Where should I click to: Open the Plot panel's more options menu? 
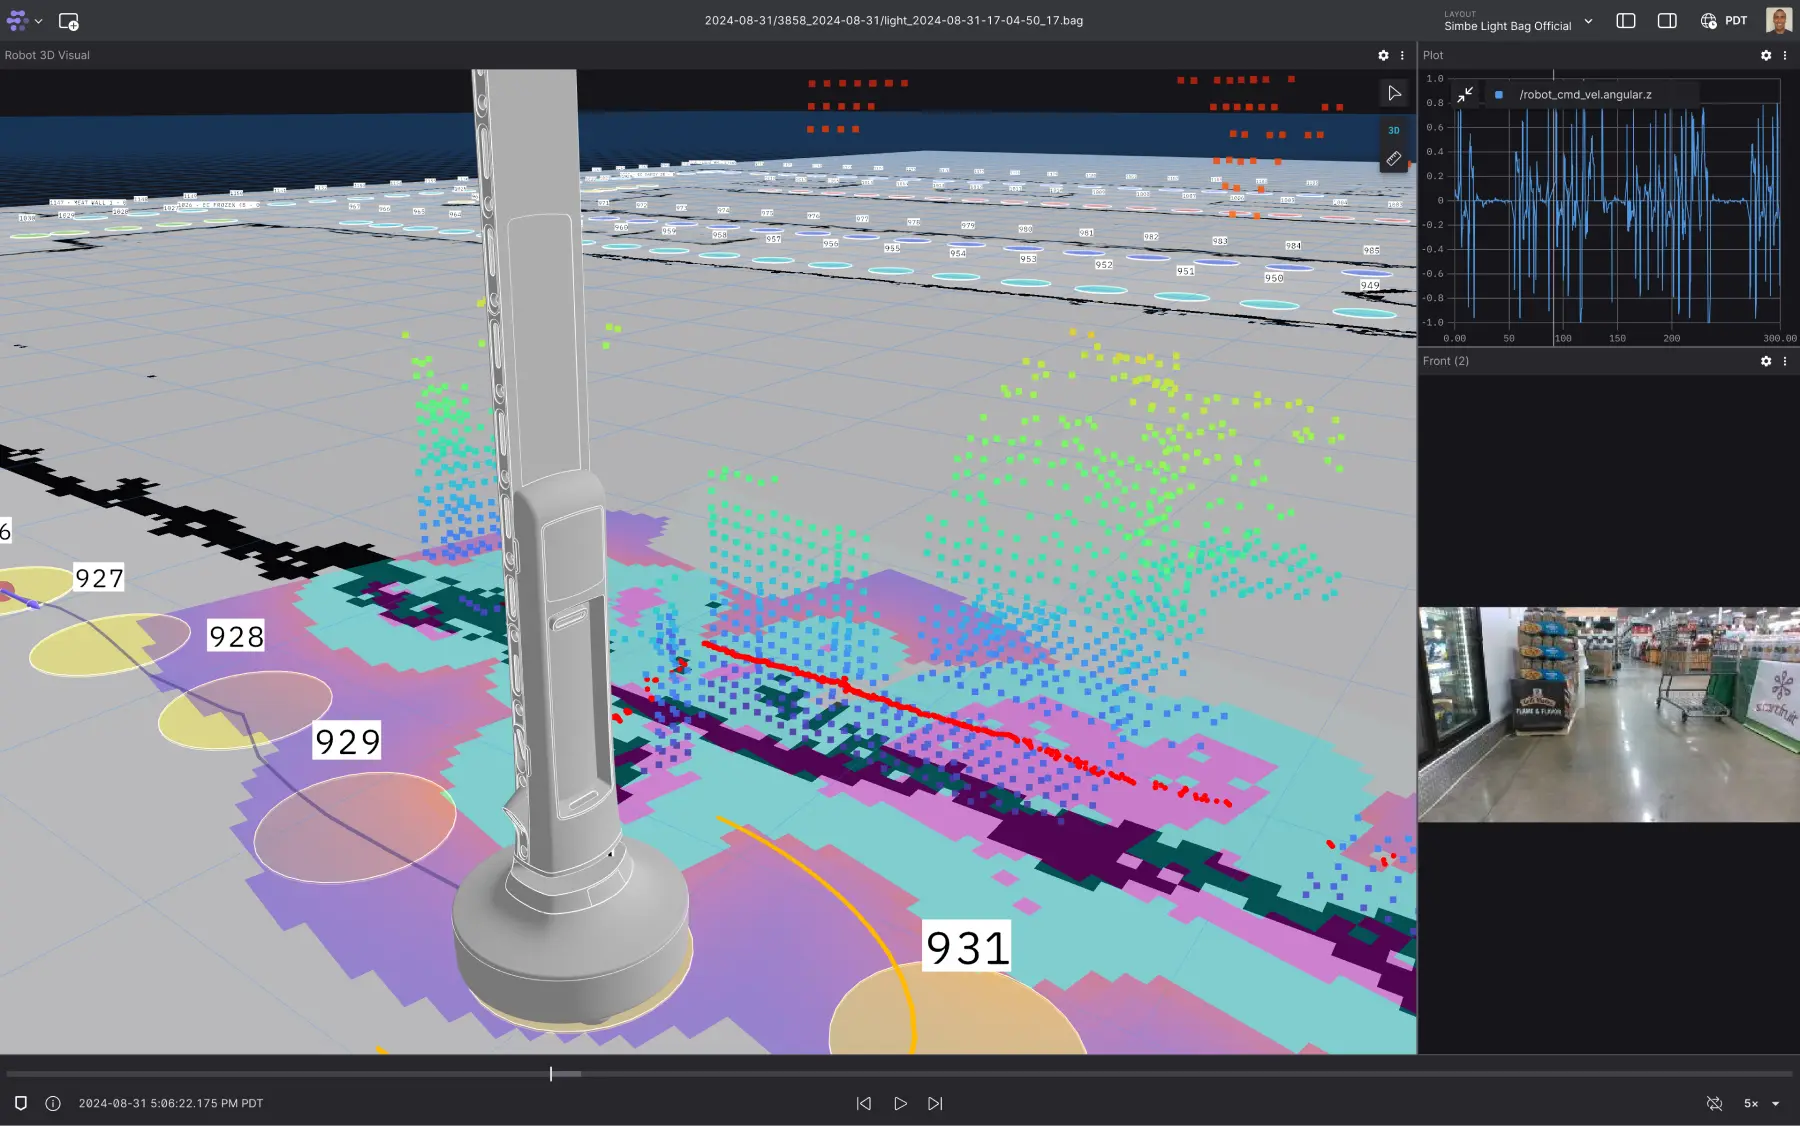tap(1786, 55)
